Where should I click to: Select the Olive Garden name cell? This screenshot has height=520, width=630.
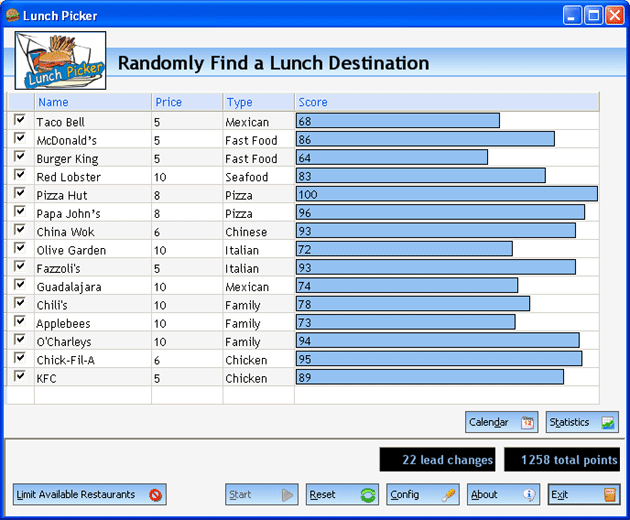click(x=93, y=250)
